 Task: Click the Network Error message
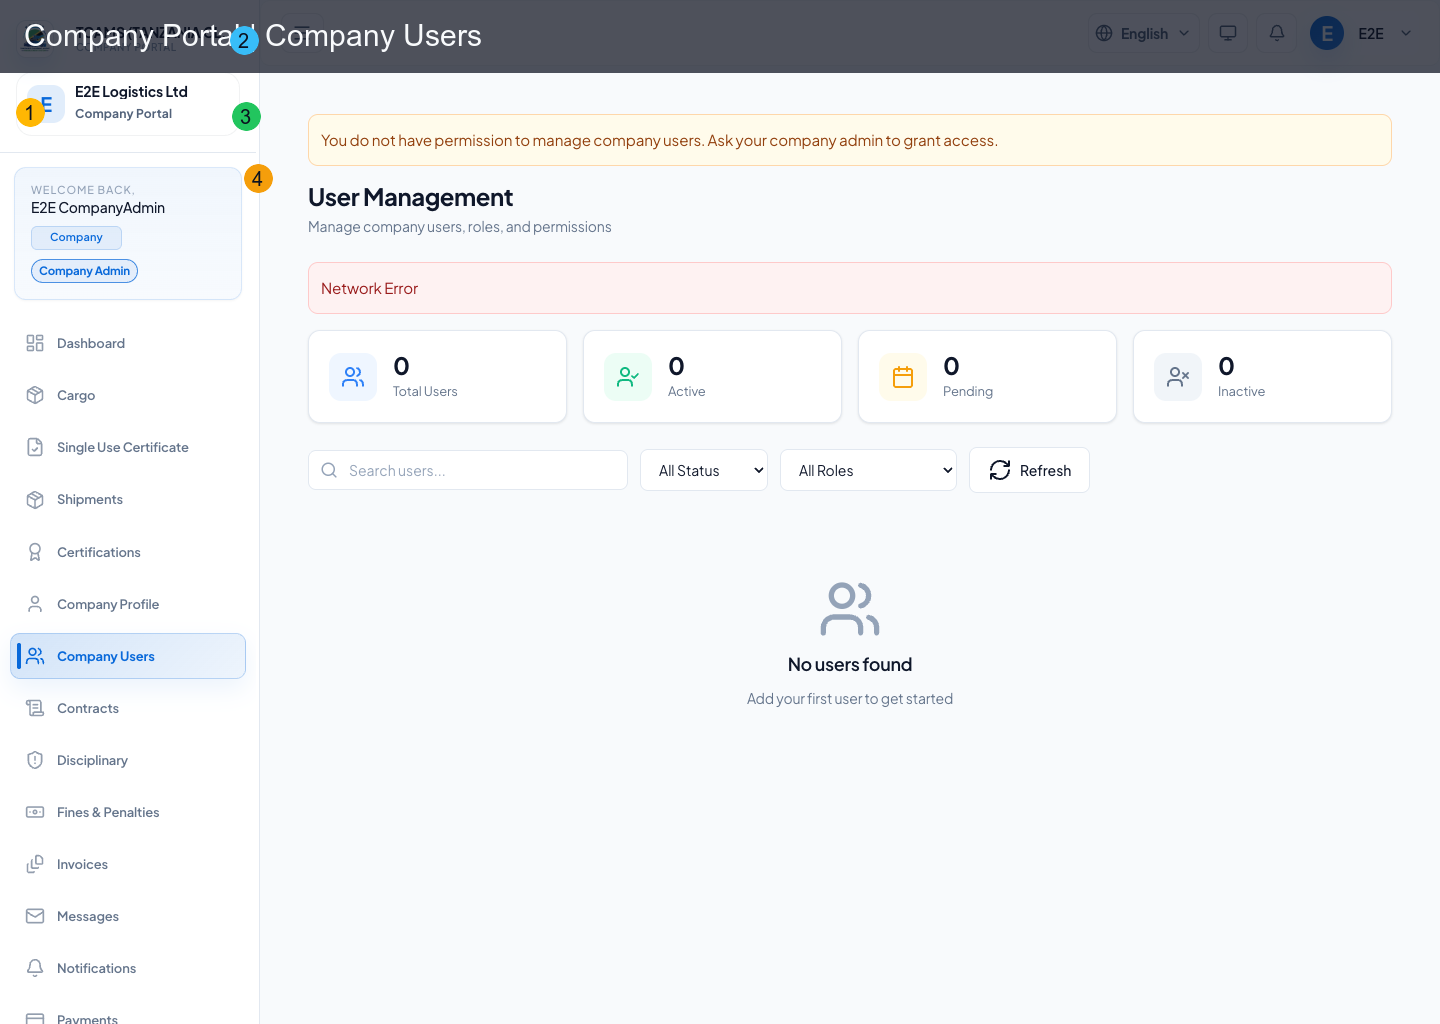coord(369,288)
